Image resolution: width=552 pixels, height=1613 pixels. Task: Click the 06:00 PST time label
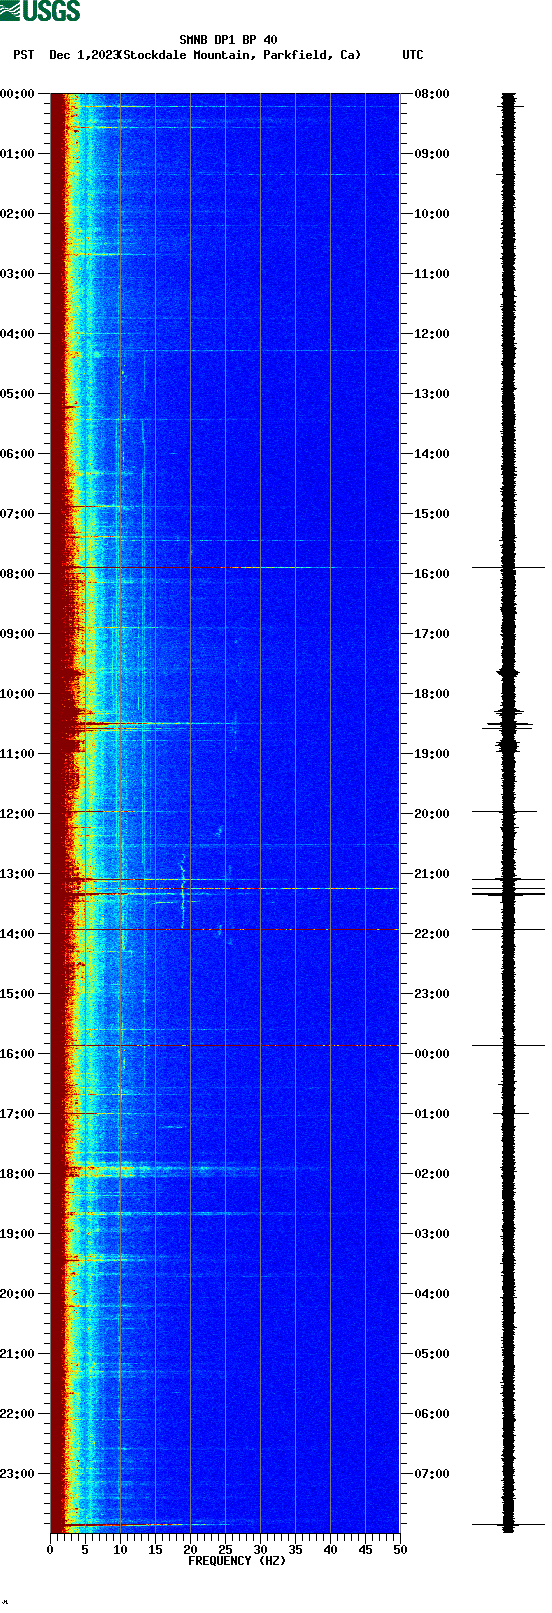[17, 454]
